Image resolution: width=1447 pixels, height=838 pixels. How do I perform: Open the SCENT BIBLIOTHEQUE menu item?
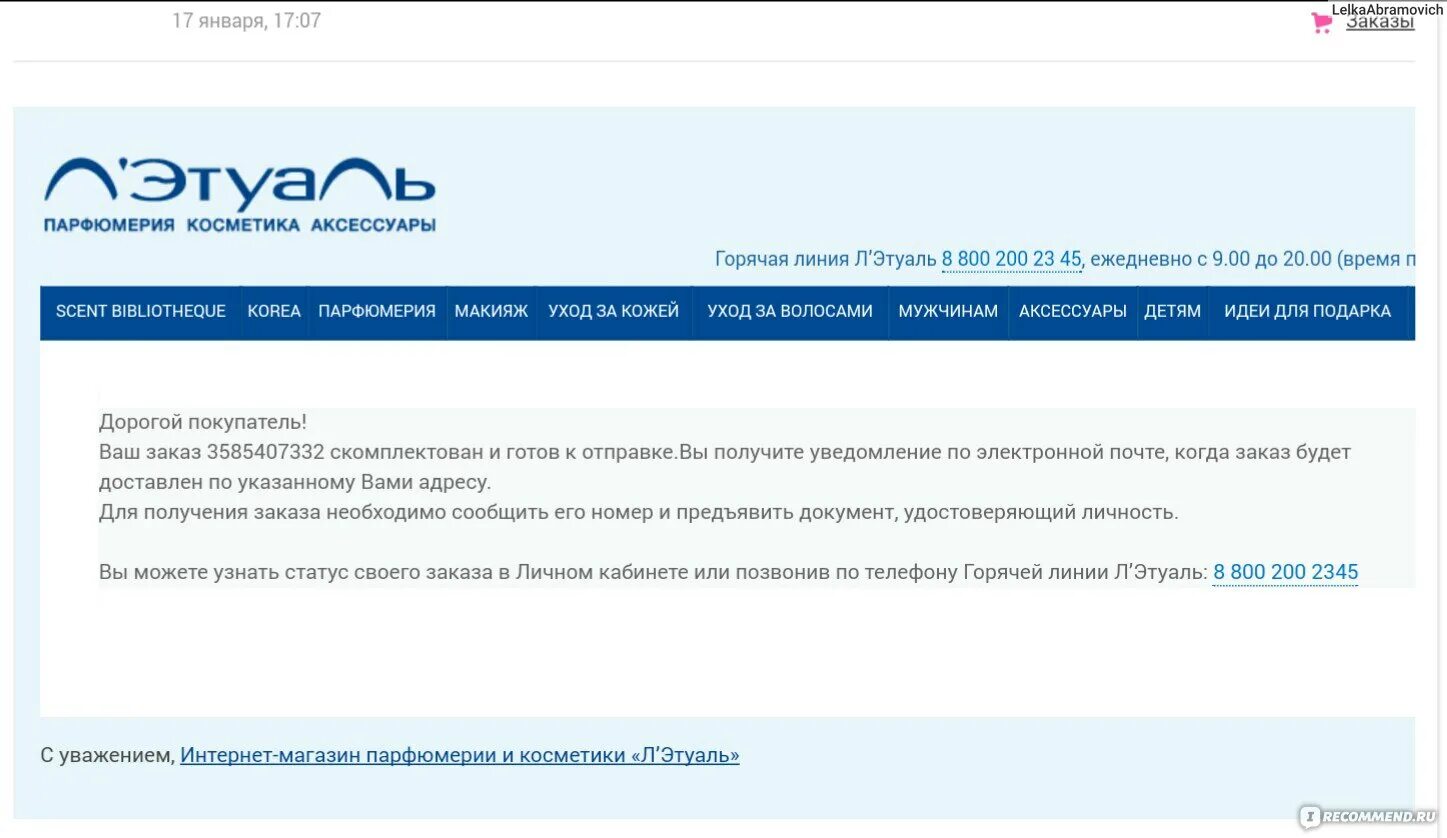point(141,311)
